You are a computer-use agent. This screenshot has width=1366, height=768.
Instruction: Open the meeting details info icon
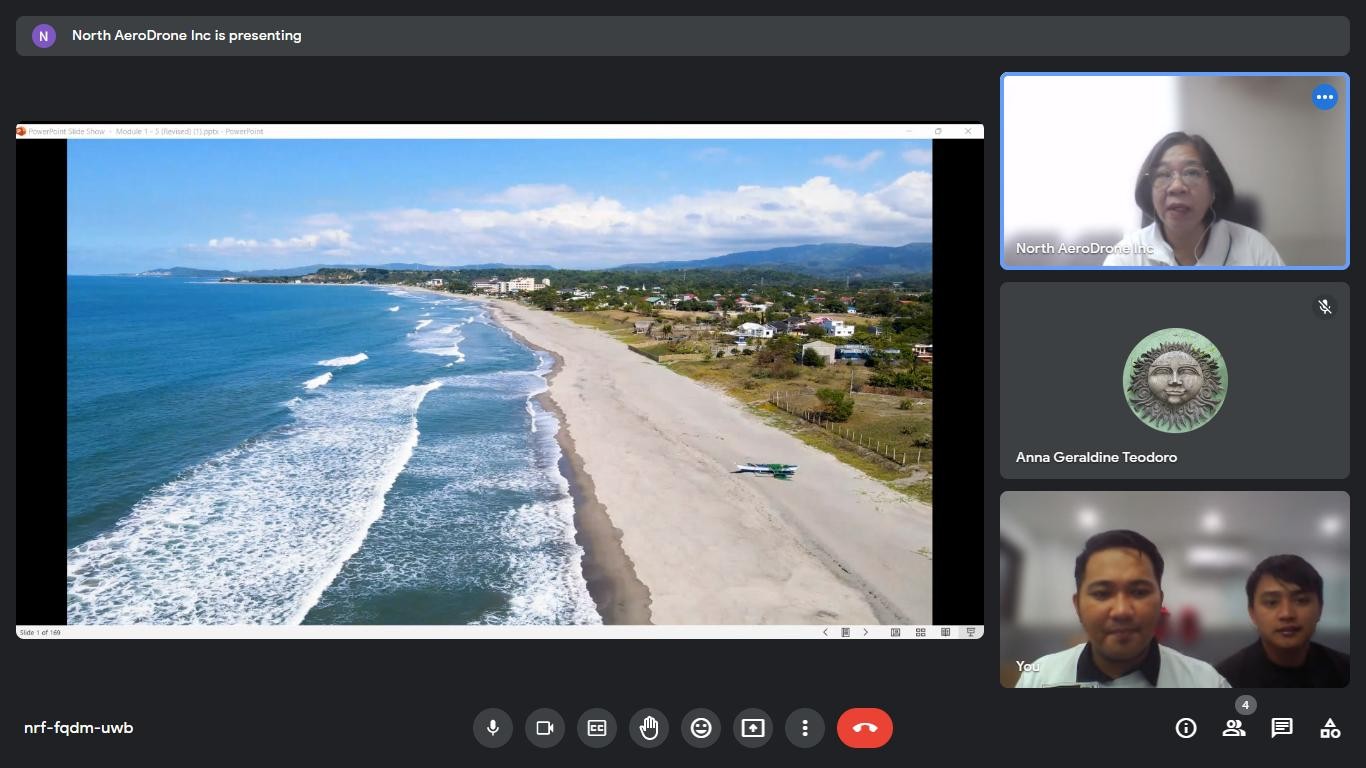point(1186,728)
